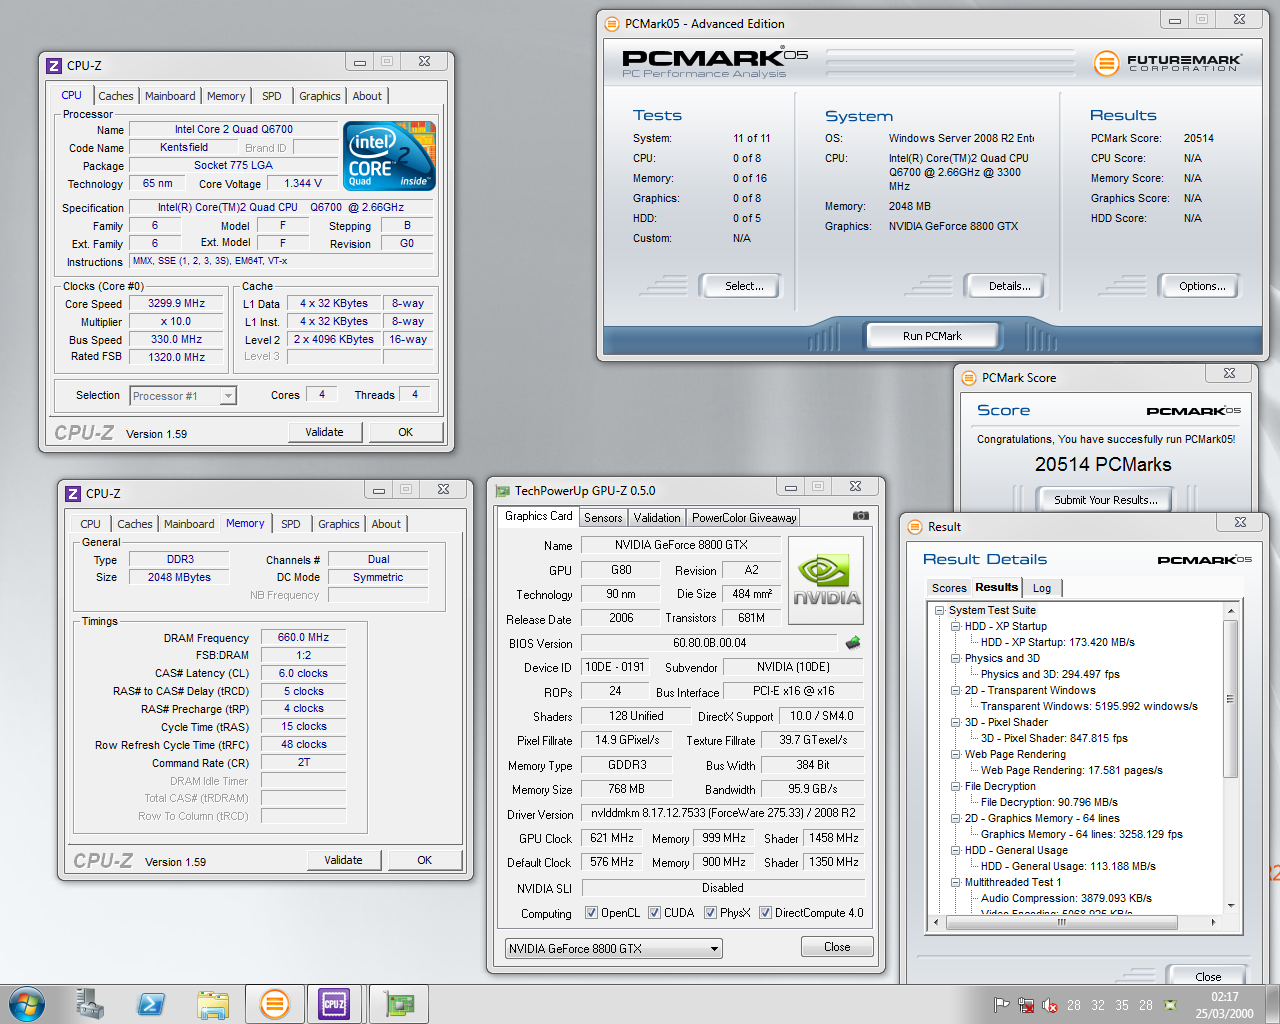Image resolution: width=1280 pixels, height=1024 pixels.
Task: Switch to Sensors tab in GPU-Z
Action: point(603,518)
